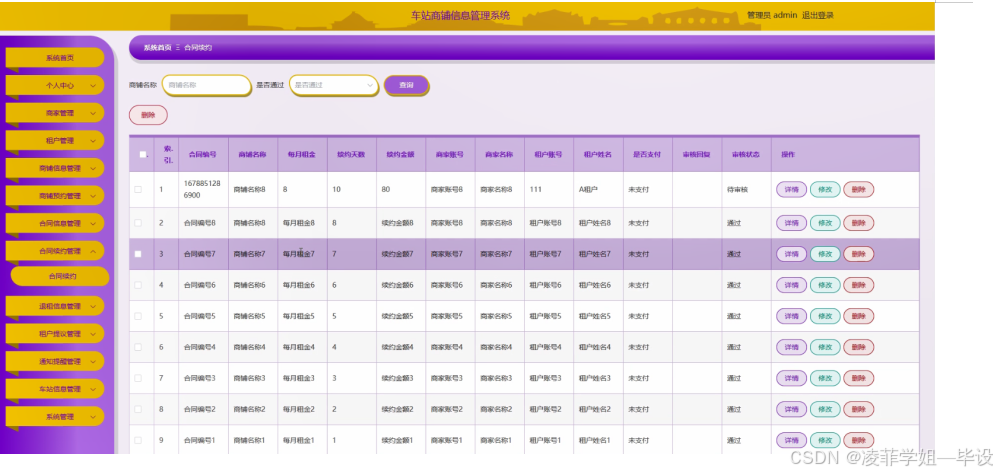Click 修改 for the 合同编号4 row
The width and height of the screenshot is (997, 475).
(x=825, y=347)
